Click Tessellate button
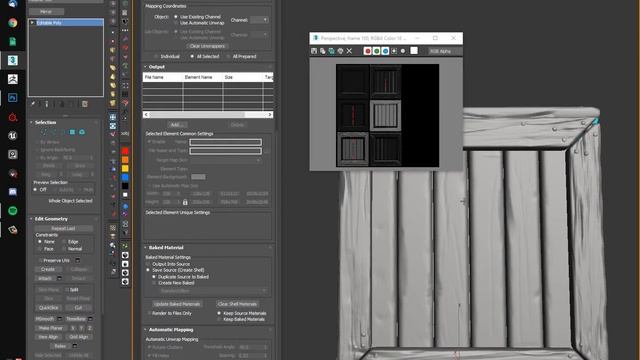640x360 pixels. 76,319
